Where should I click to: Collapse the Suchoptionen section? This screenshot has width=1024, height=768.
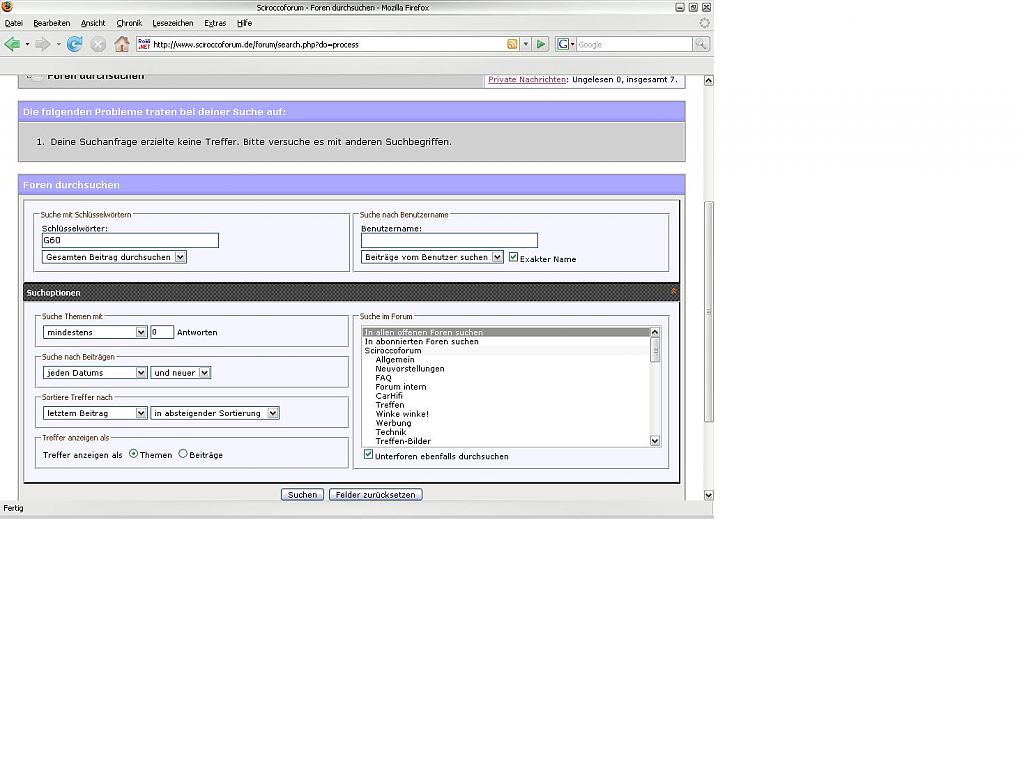[x=674, y=292]
